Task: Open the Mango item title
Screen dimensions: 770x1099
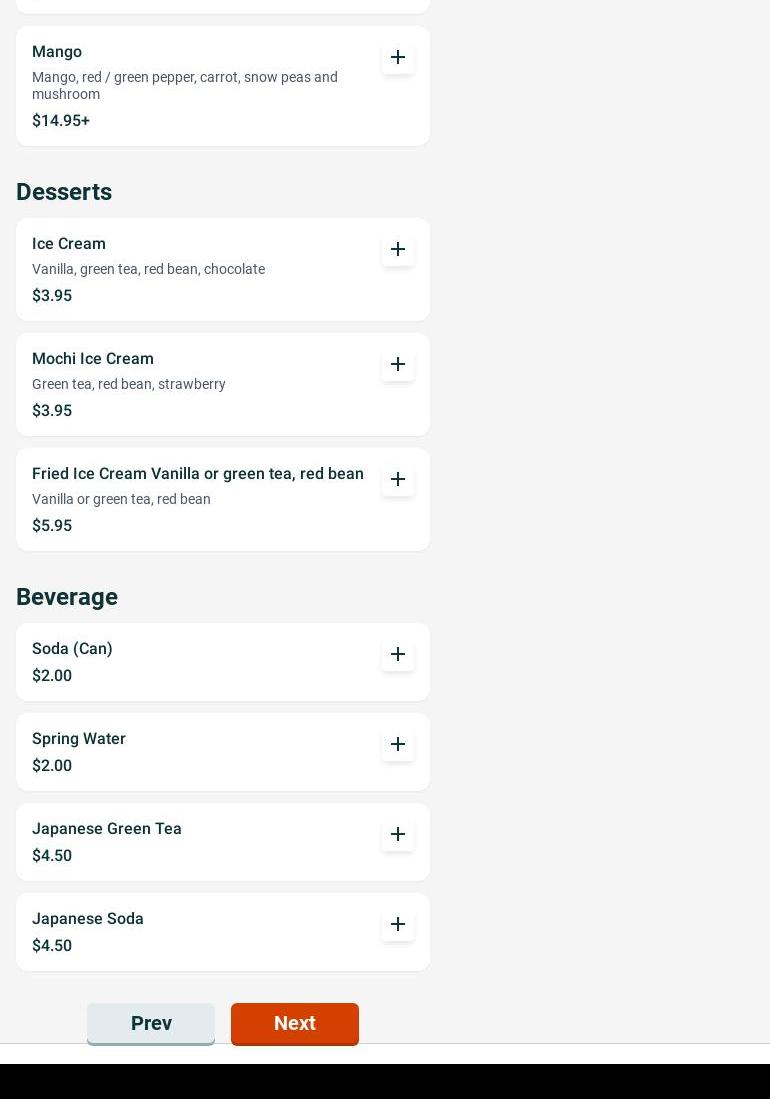Action: pyautogui.click(x=57, y=52)
